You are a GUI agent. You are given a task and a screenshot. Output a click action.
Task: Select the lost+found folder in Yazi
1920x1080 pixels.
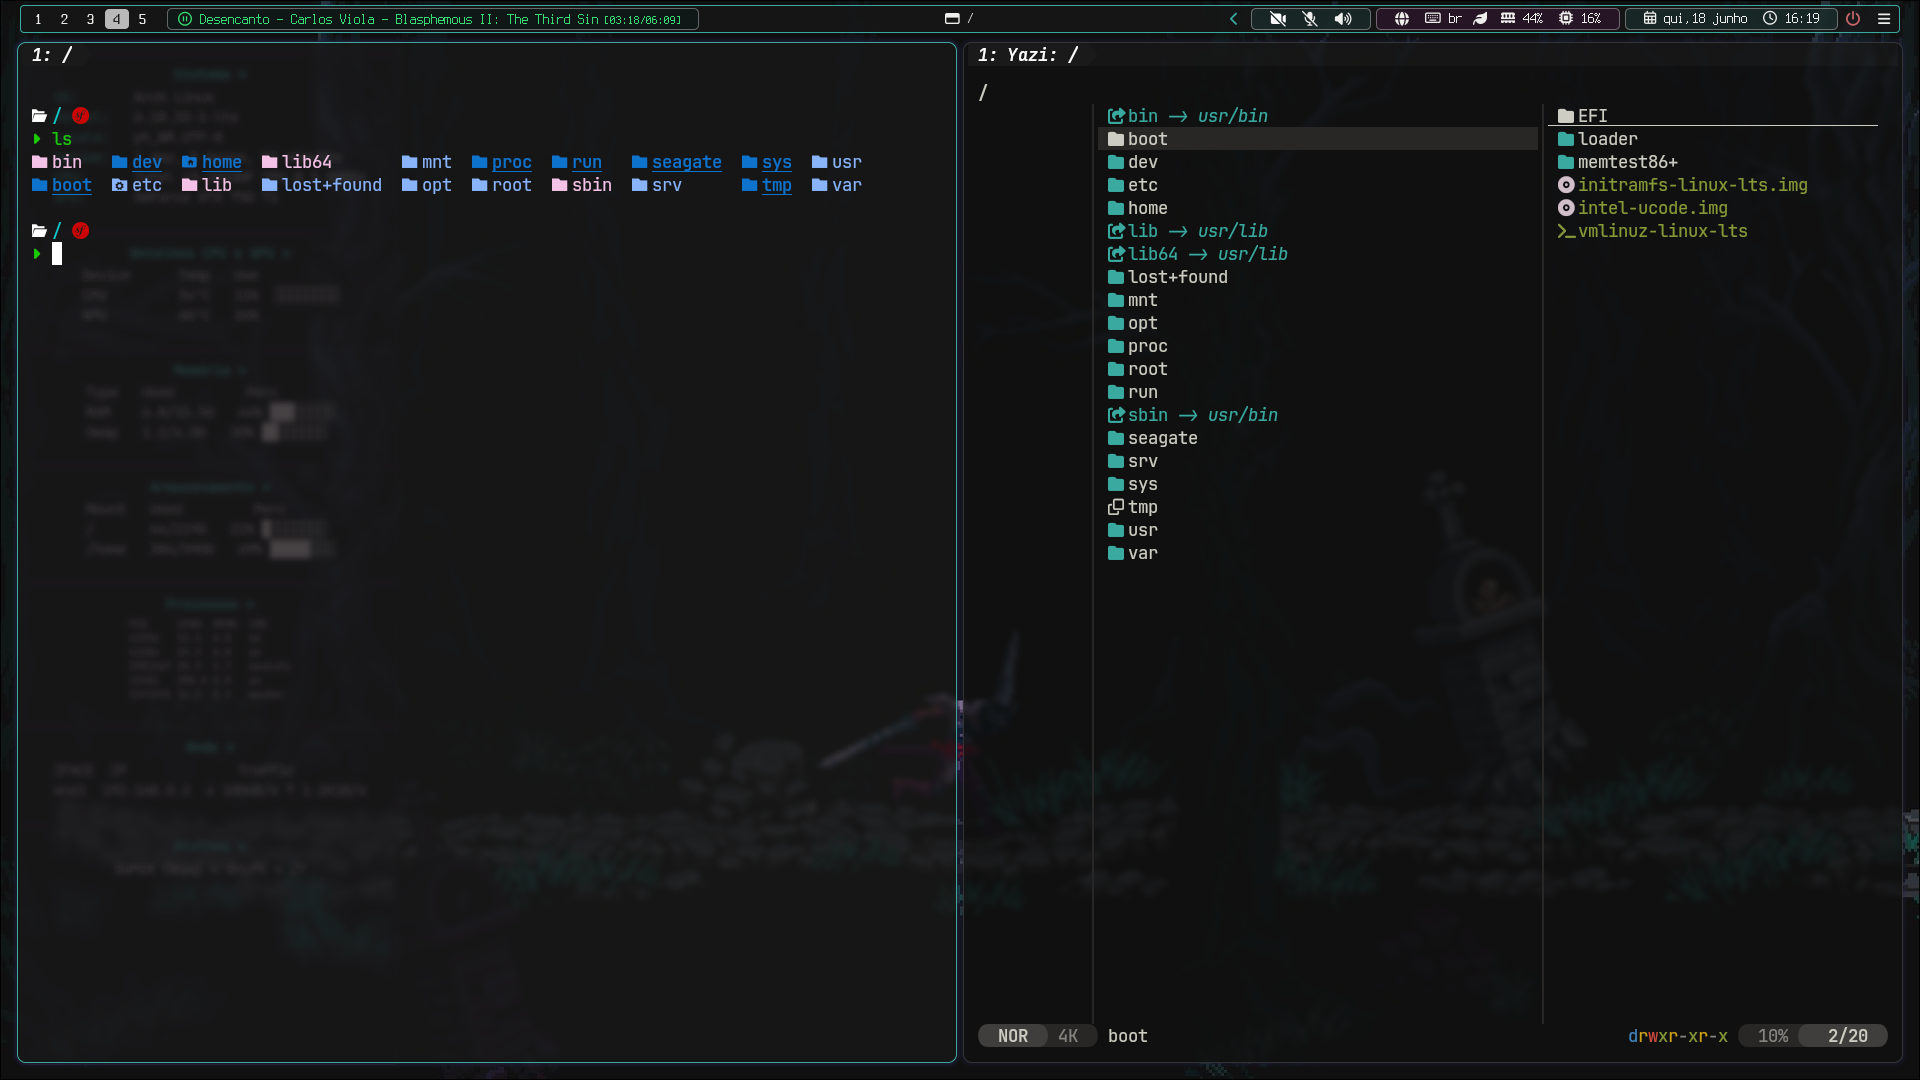(x=1318, y=277)
